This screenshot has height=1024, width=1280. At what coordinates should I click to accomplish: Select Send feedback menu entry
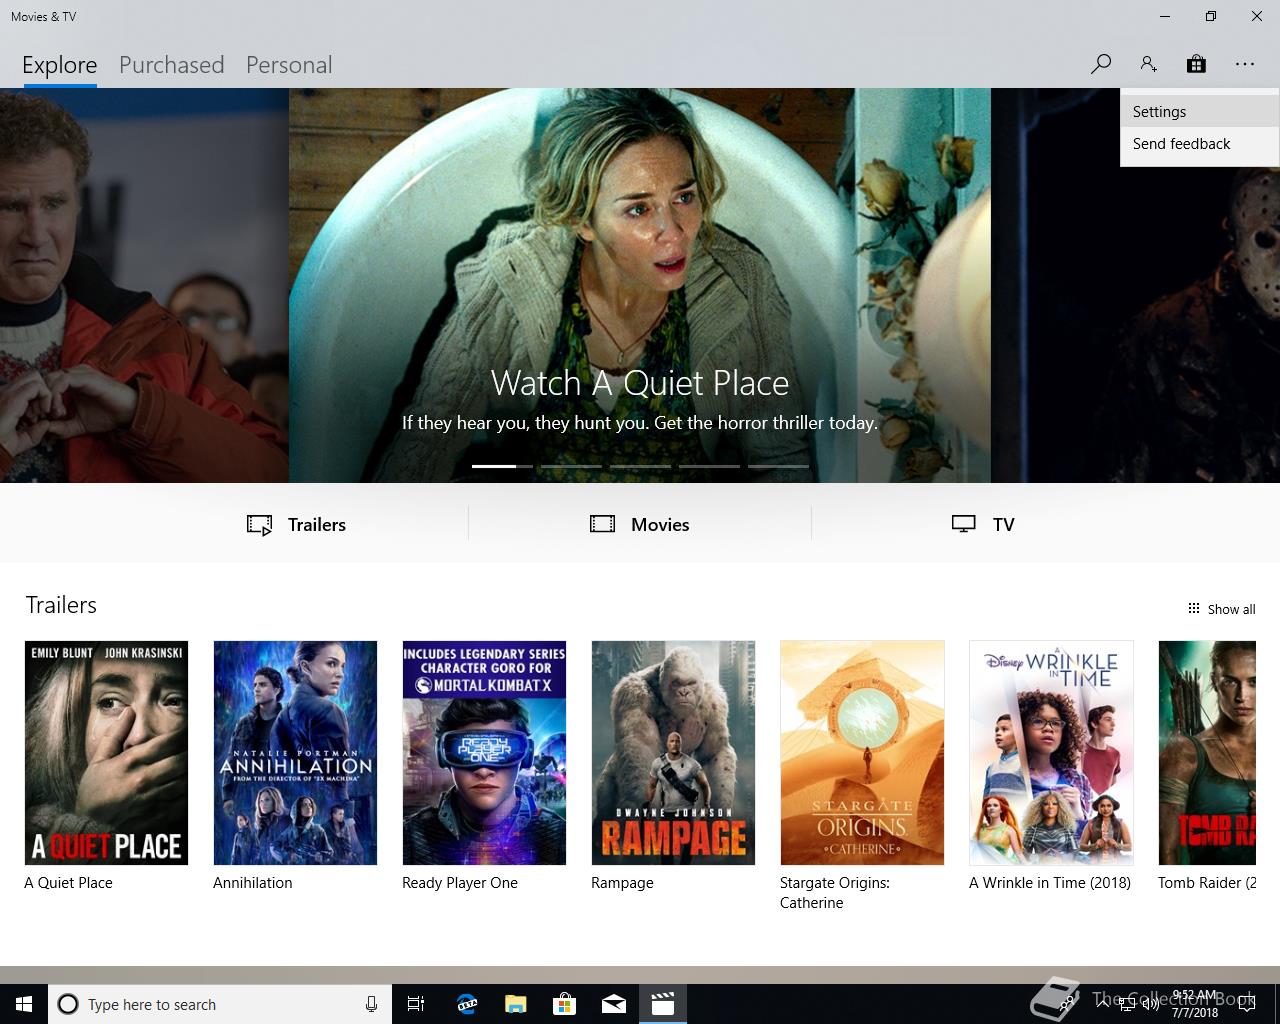(x=1199, y=144)
